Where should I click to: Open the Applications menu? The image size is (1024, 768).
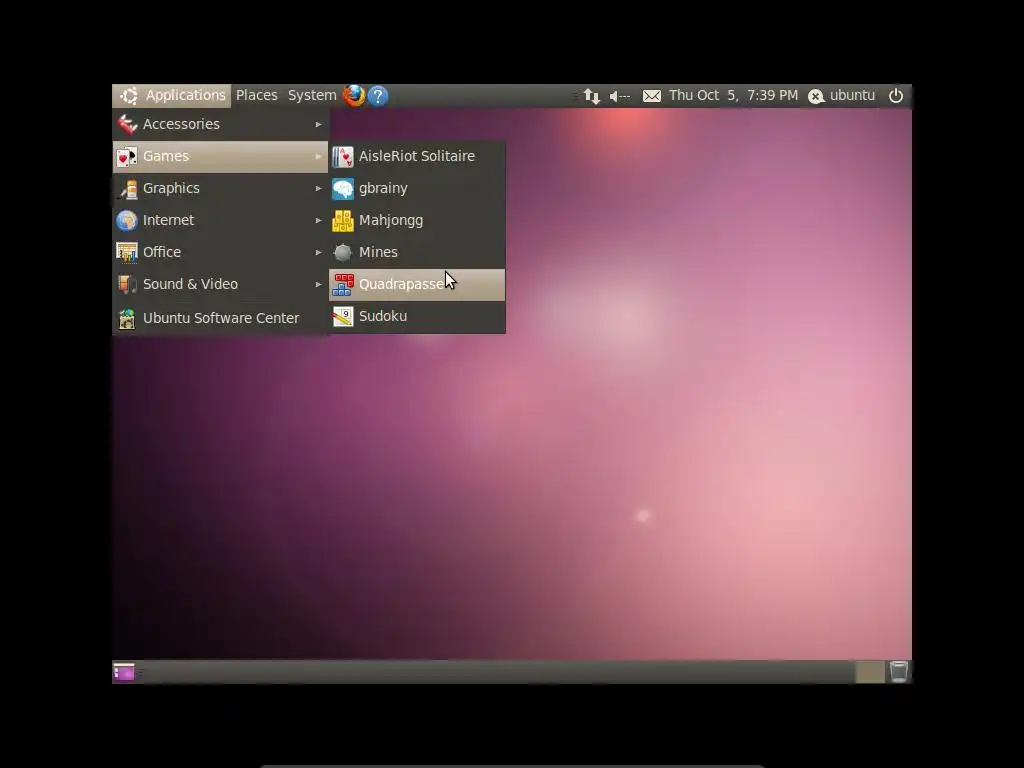pyautogui.click(x=172, y=95)
